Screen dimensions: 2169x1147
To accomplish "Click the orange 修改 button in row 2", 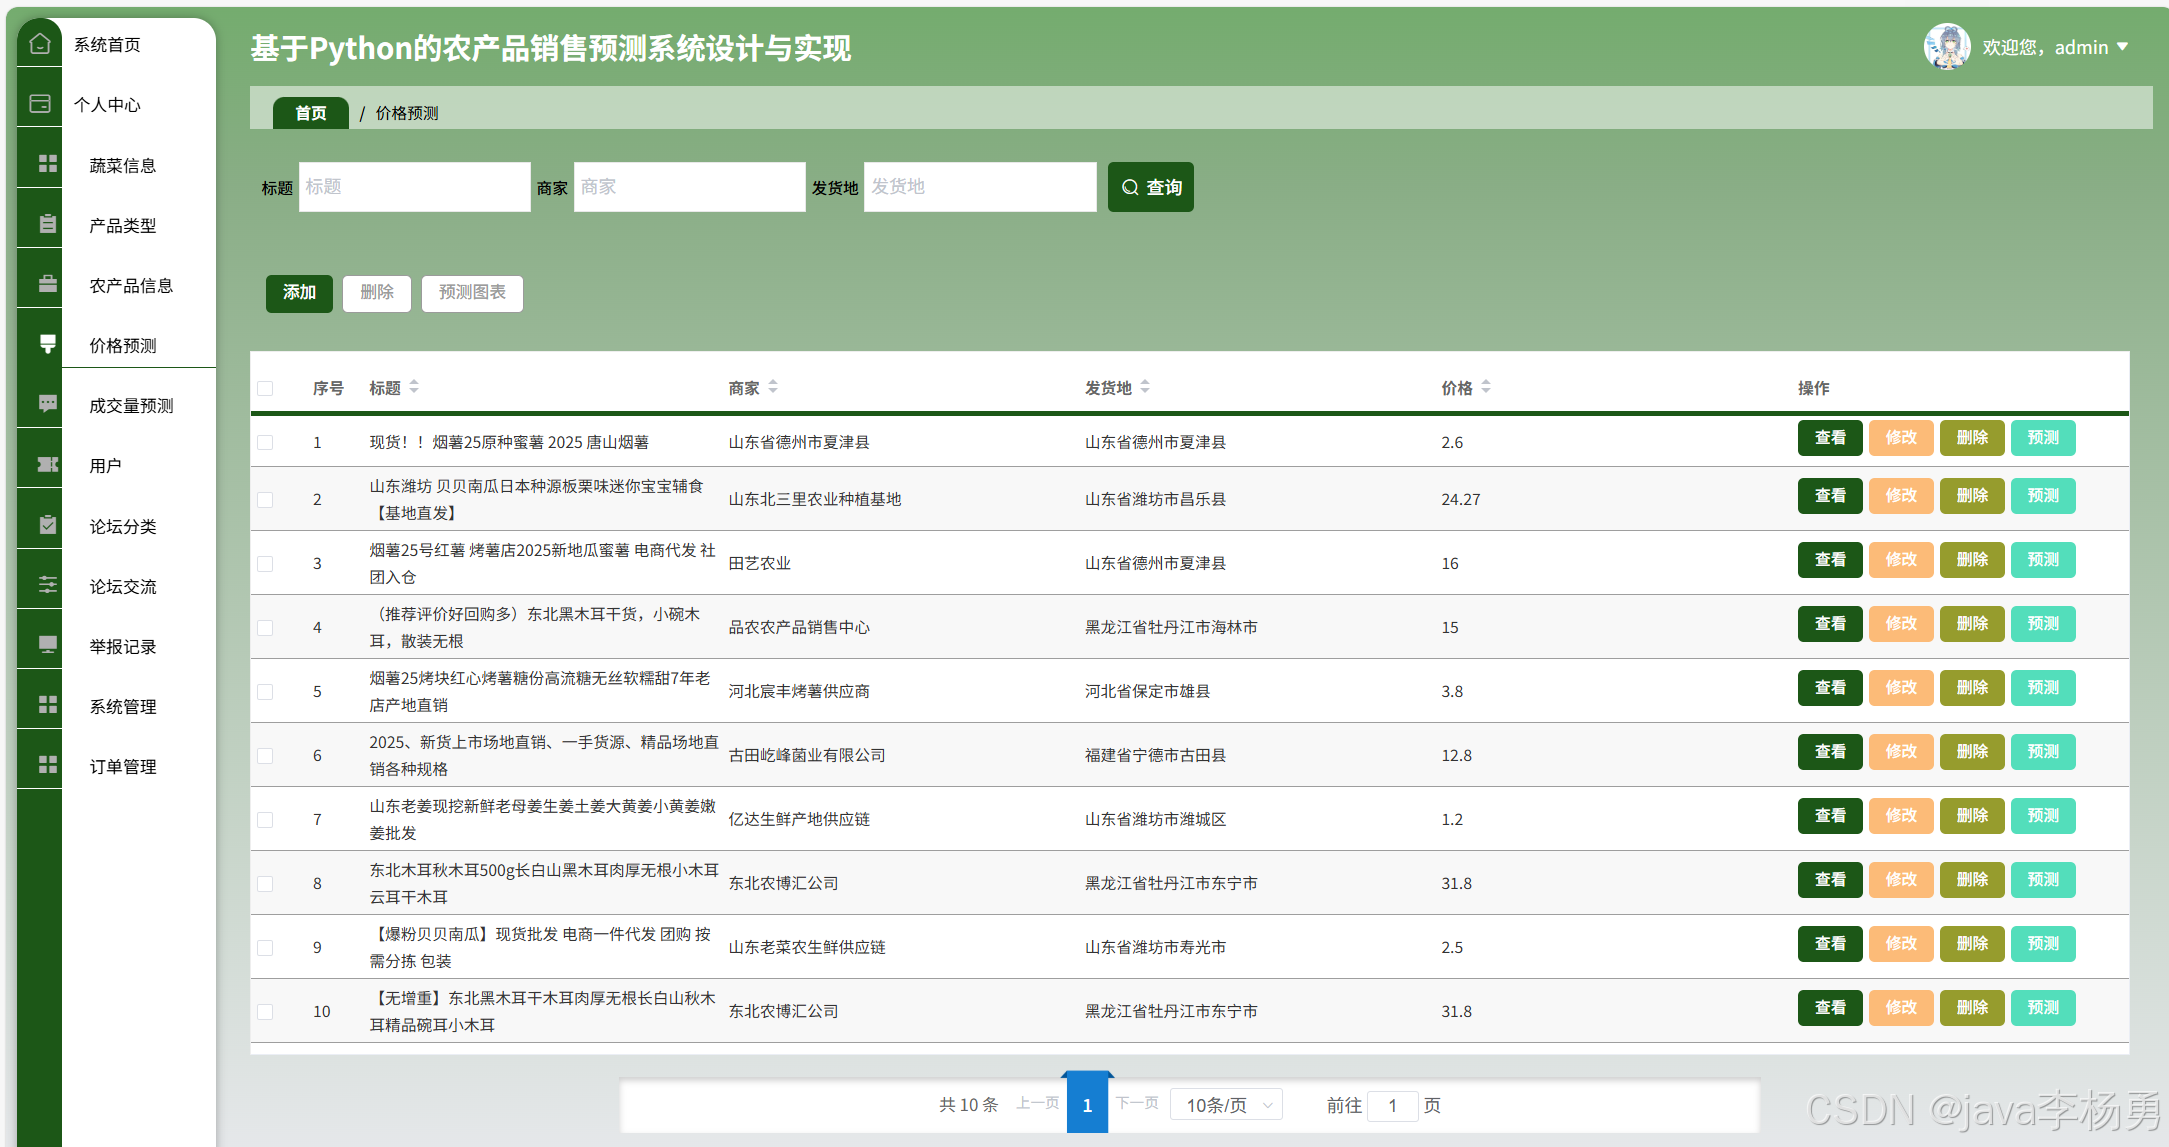I will [x=1900, y=496].
